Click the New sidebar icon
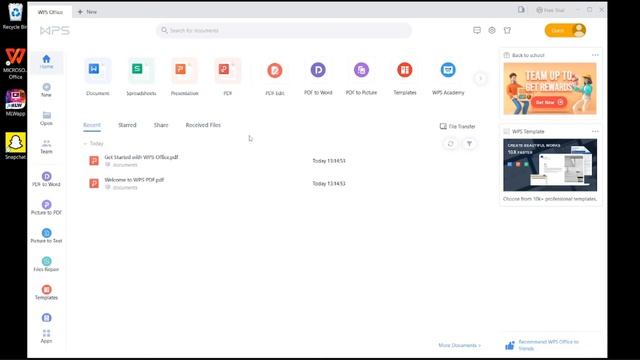The width and height of the screenshot is (640, 360). 47,90
